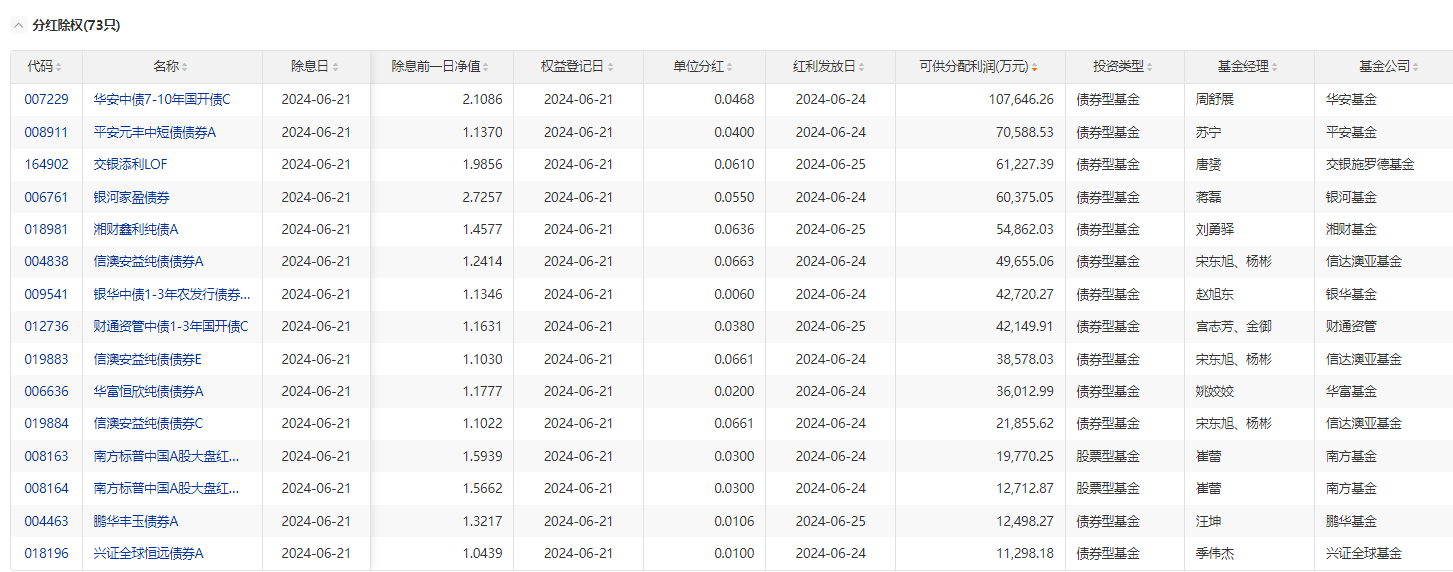This screenshot has height=572, width=1453.
Task: Sort by 基金公司 sort icon
Action: 1417,67
